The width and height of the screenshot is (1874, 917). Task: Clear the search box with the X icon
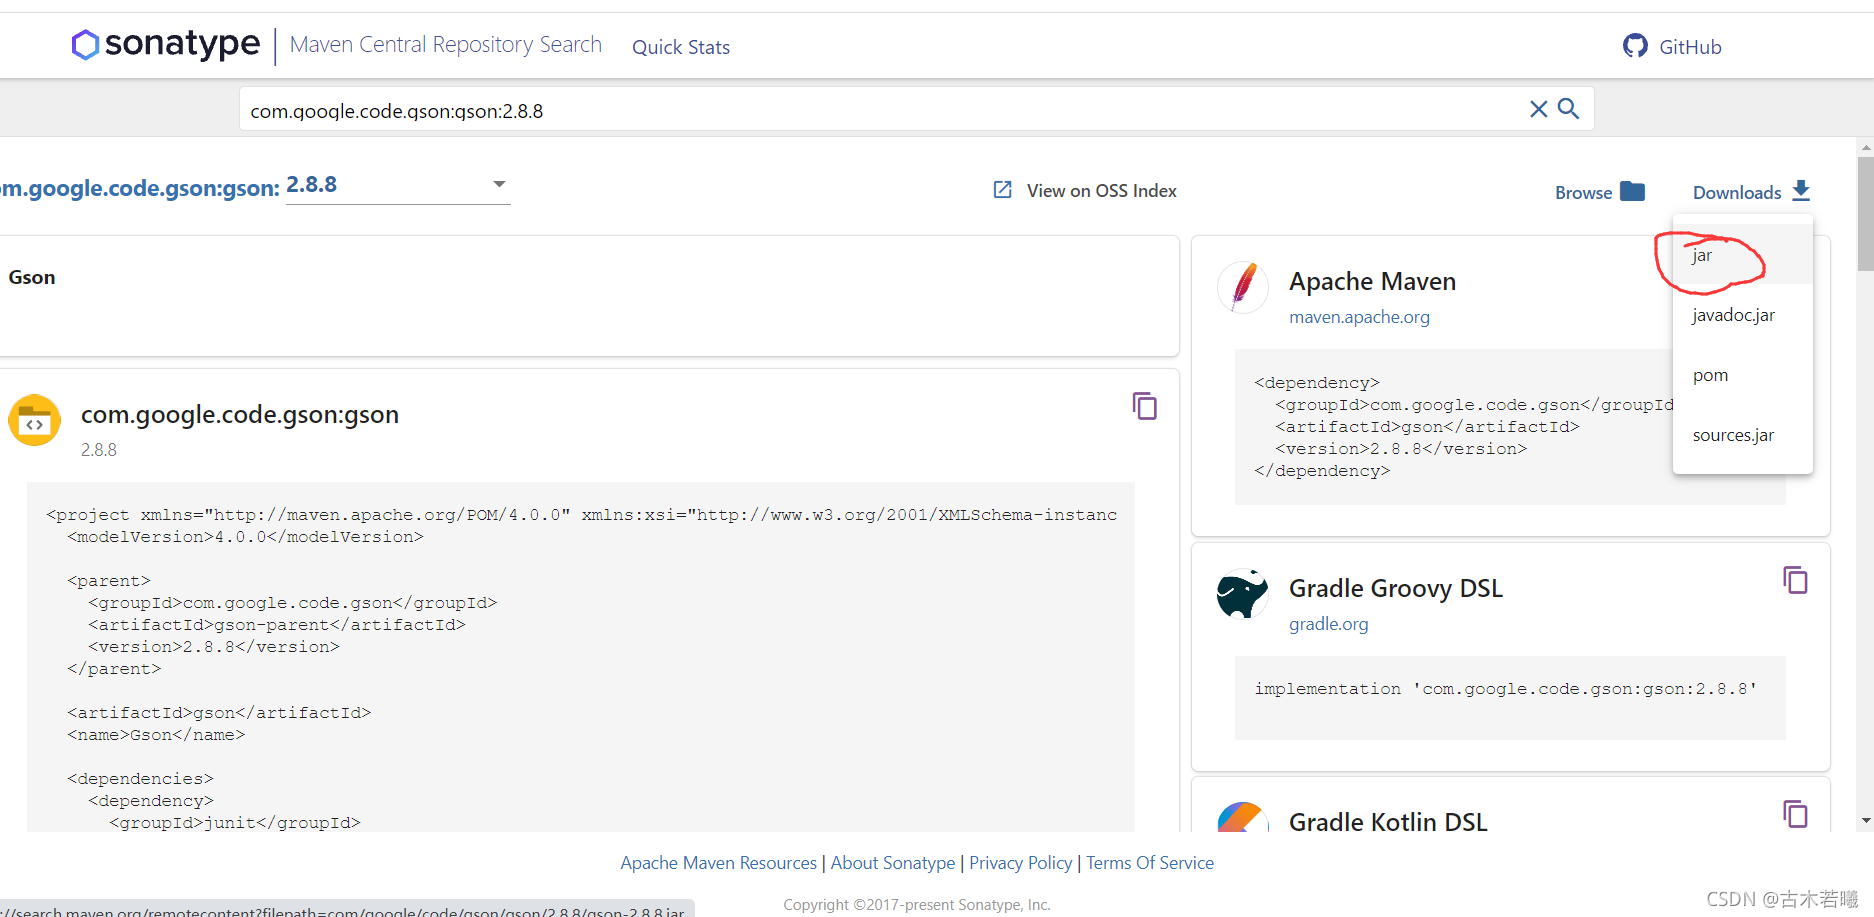(1539, 109)
